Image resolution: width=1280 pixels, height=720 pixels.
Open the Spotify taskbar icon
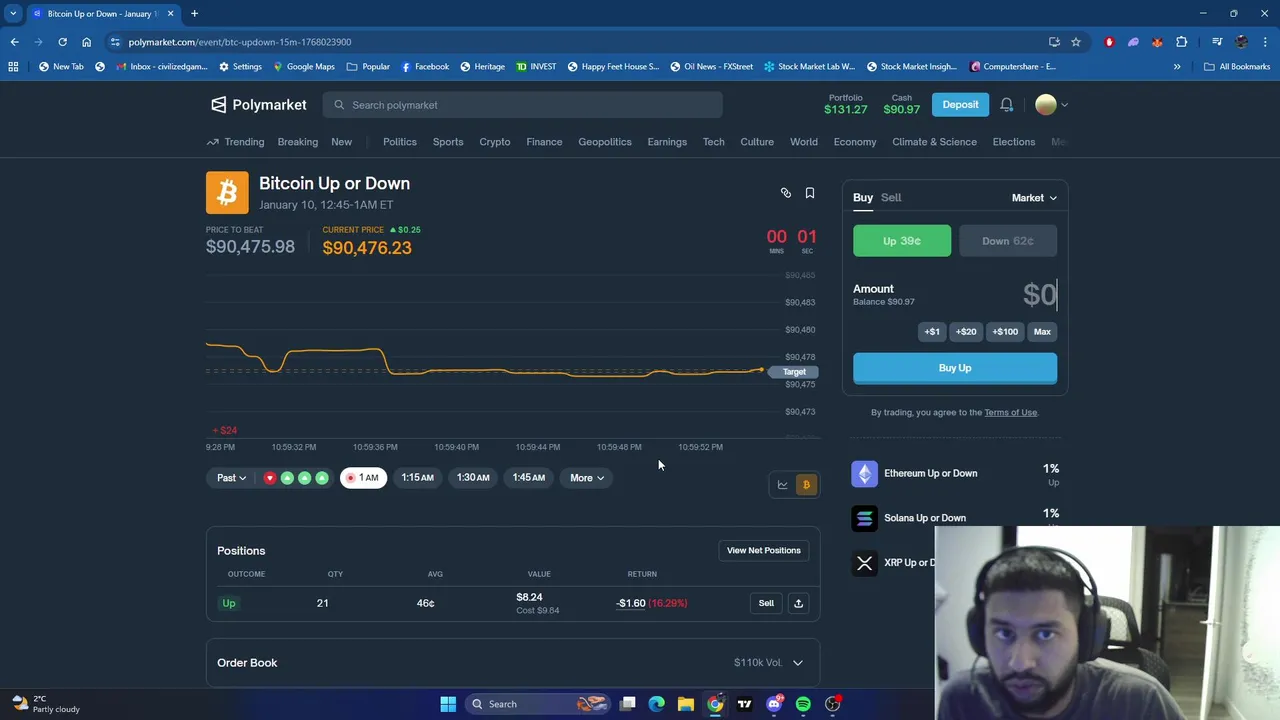point(803,704)
